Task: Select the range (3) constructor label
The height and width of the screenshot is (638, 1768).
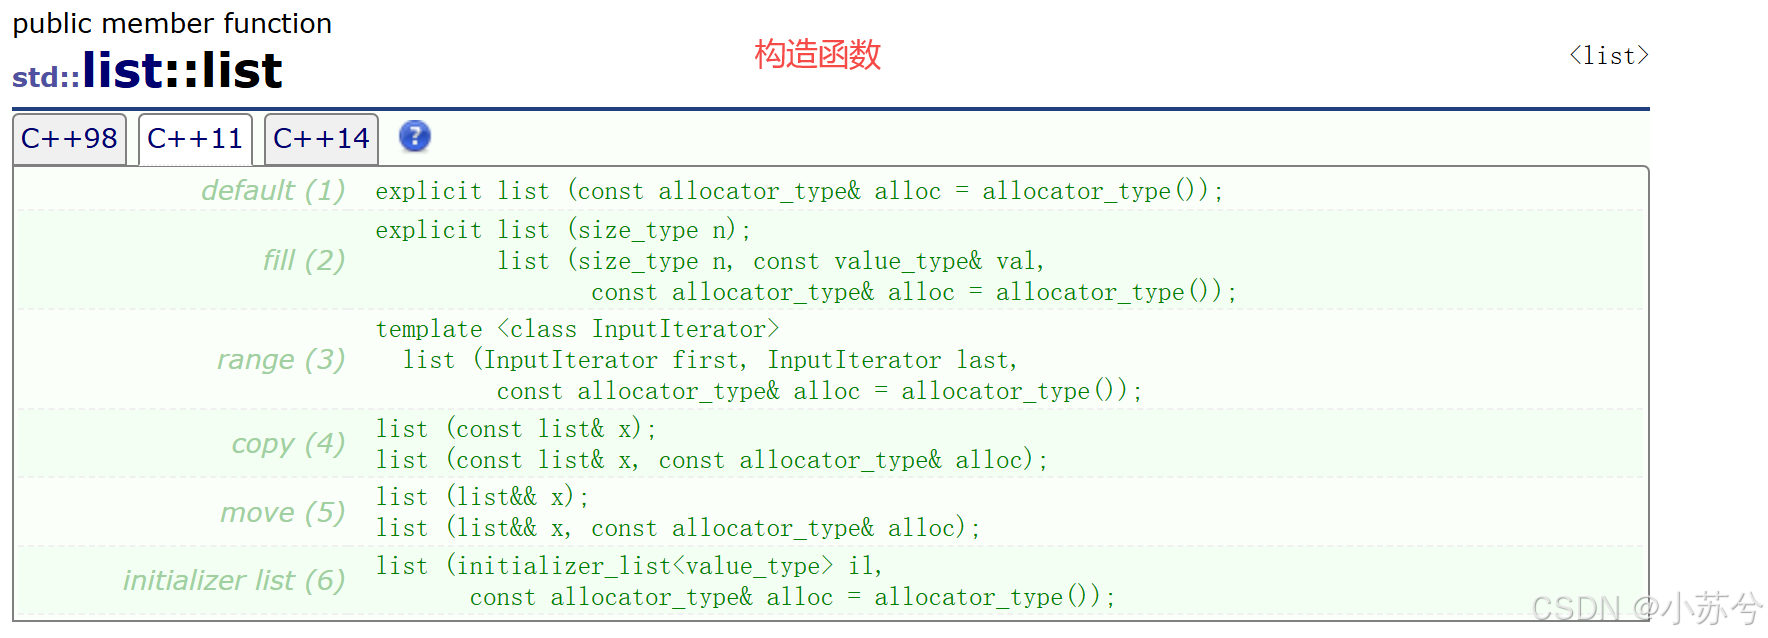Action: click(x=281, y=360)
